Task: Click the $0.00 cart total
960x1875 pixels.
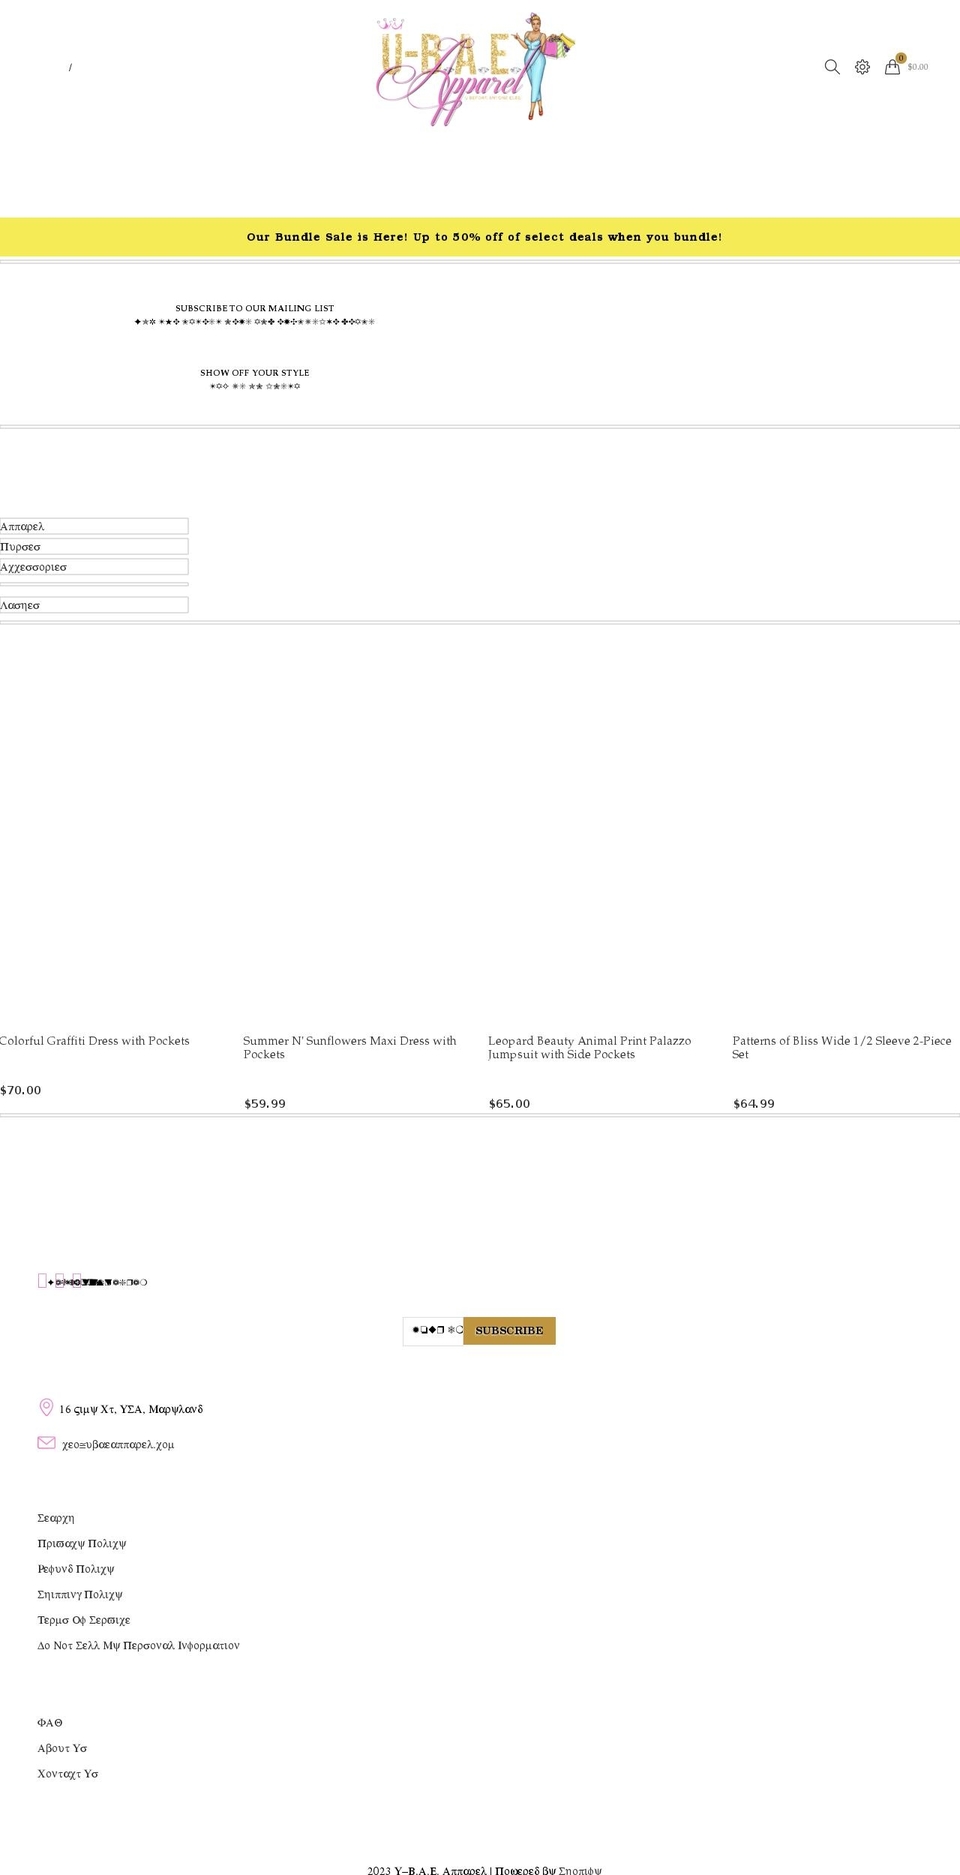Action: coord(918,67)
